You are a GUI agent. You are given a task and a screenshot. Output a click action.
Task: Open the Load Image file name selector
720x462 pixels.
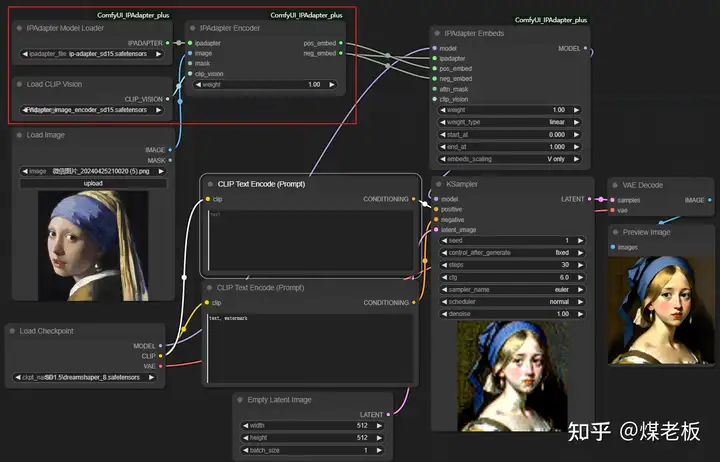pyautogui.click(x=93, y=171)
